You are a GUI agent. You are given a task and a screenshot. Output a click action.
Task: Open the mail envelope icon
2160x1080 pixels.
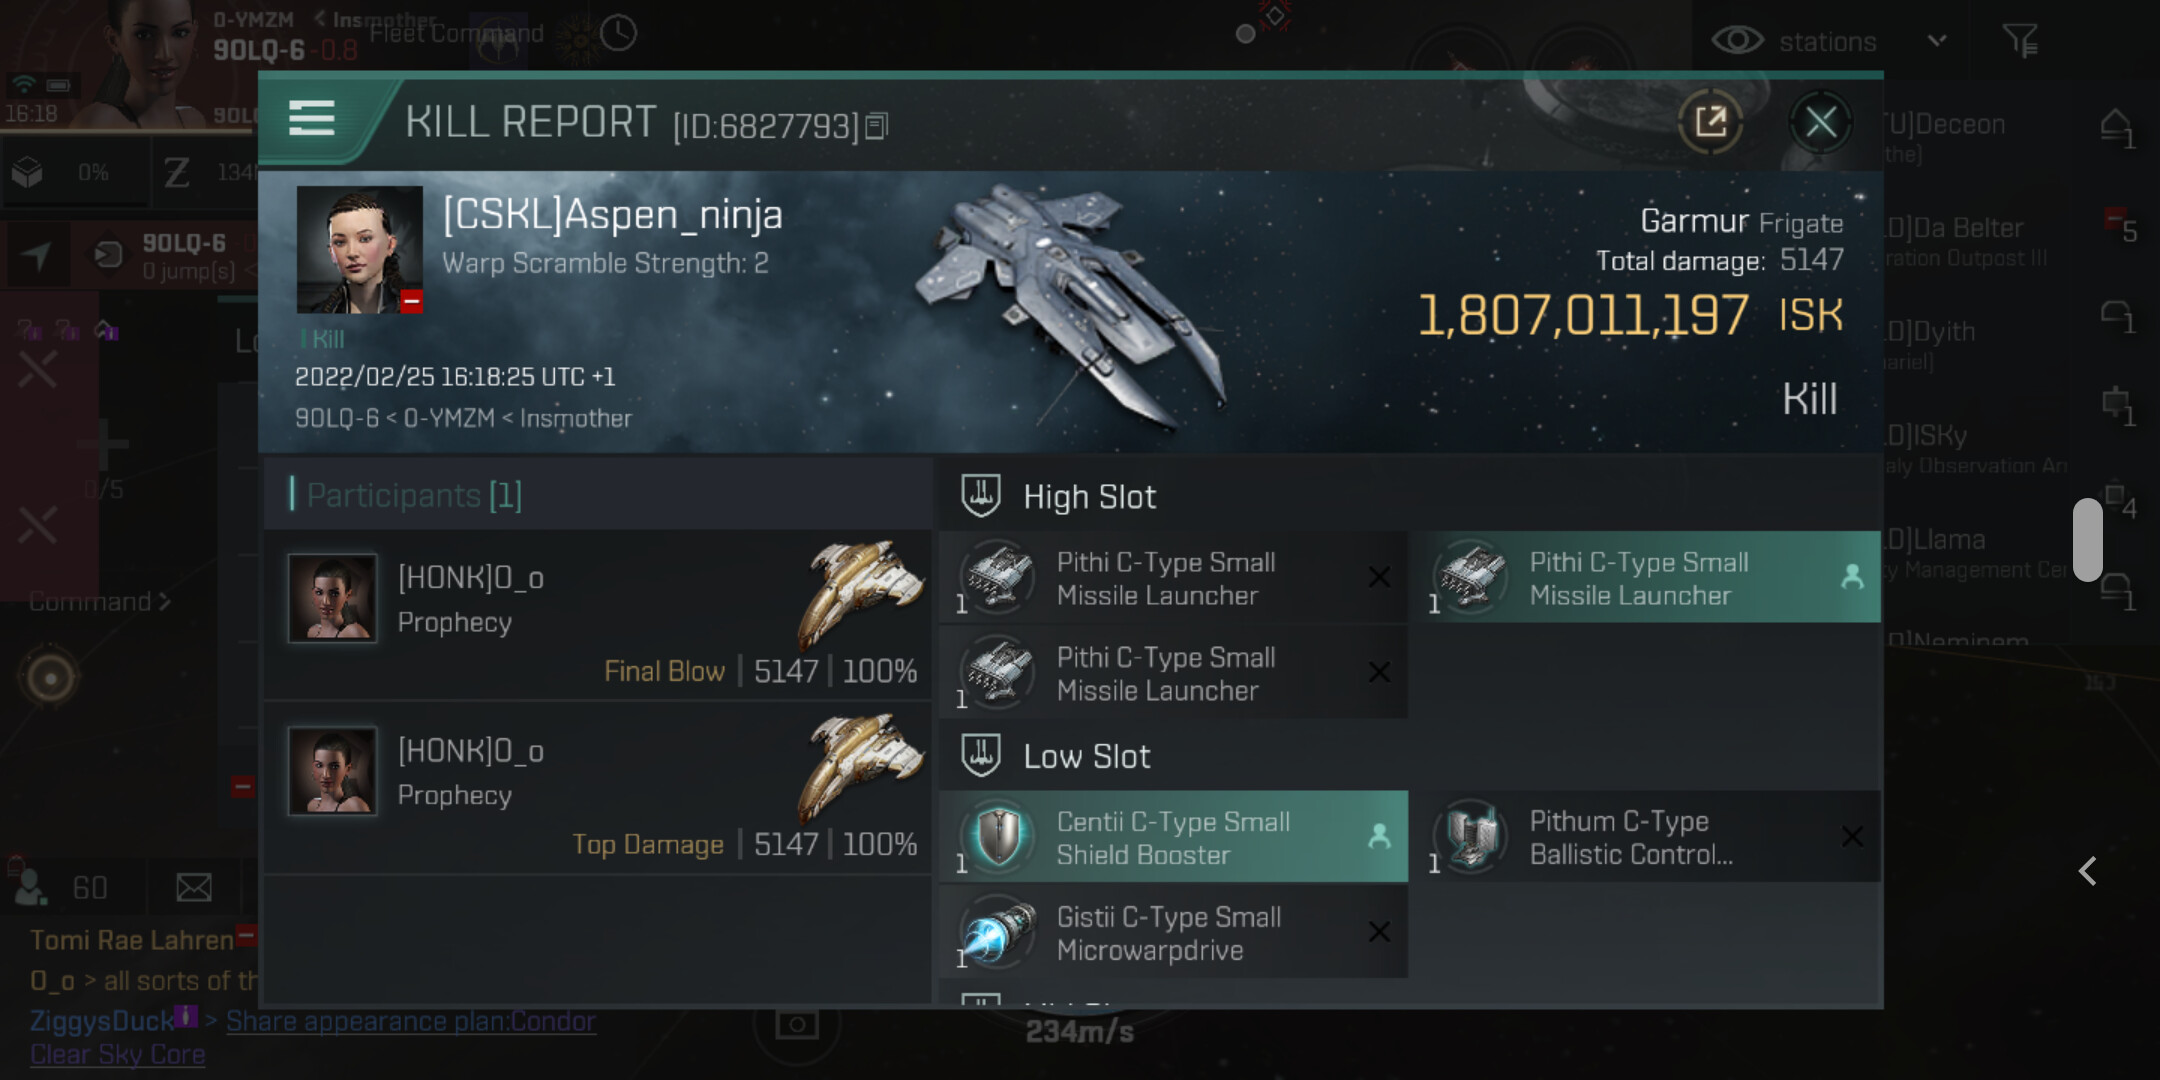[x=193, y=887]
